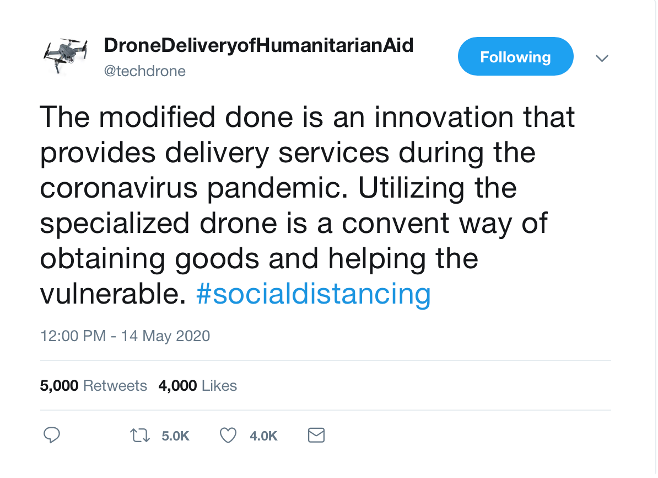
Task: View the 5,000 Retweets list
Action: pos(93,385)
